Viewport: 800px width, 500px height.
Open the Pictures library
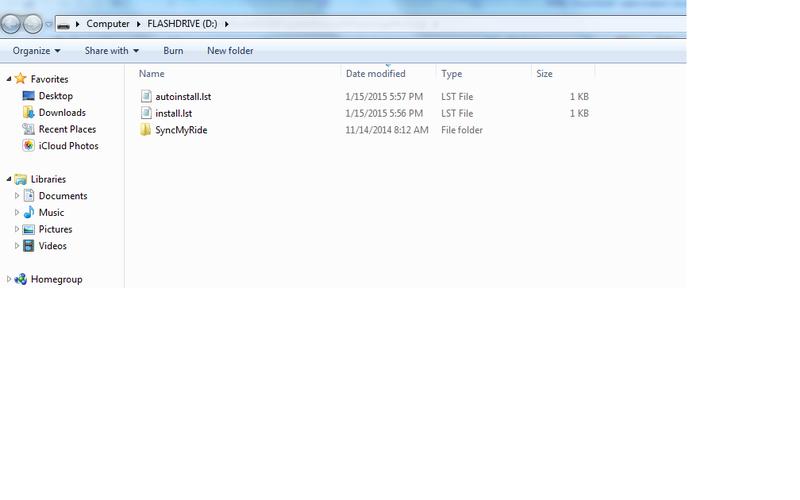55,230
